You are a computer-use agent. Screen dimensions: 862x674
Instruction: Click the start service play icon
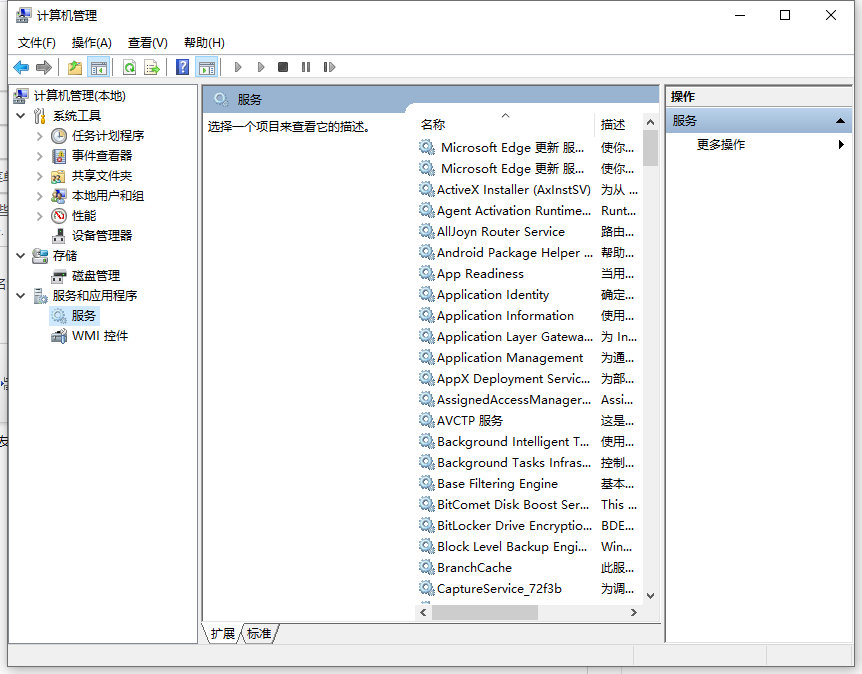pos(238,67)
